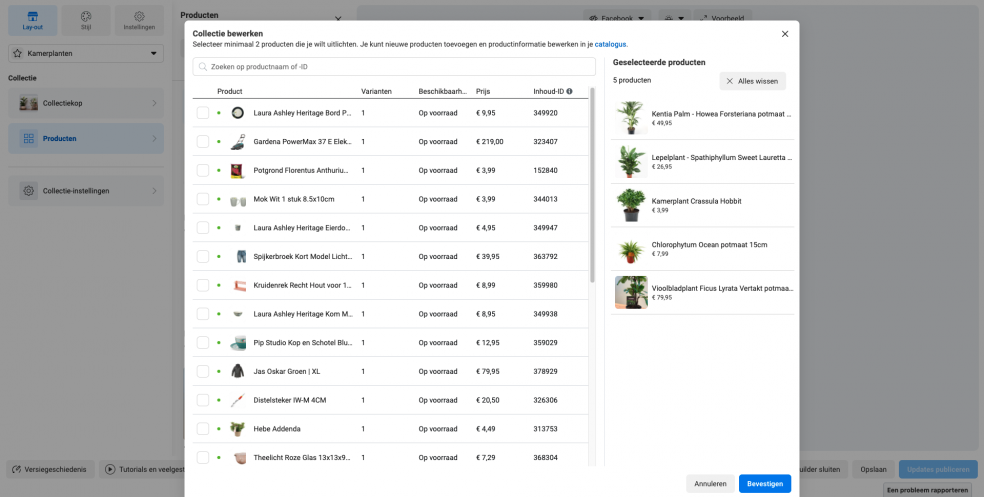Open the Lay-out tab
984x497 pixels.
tap(33, 21)
